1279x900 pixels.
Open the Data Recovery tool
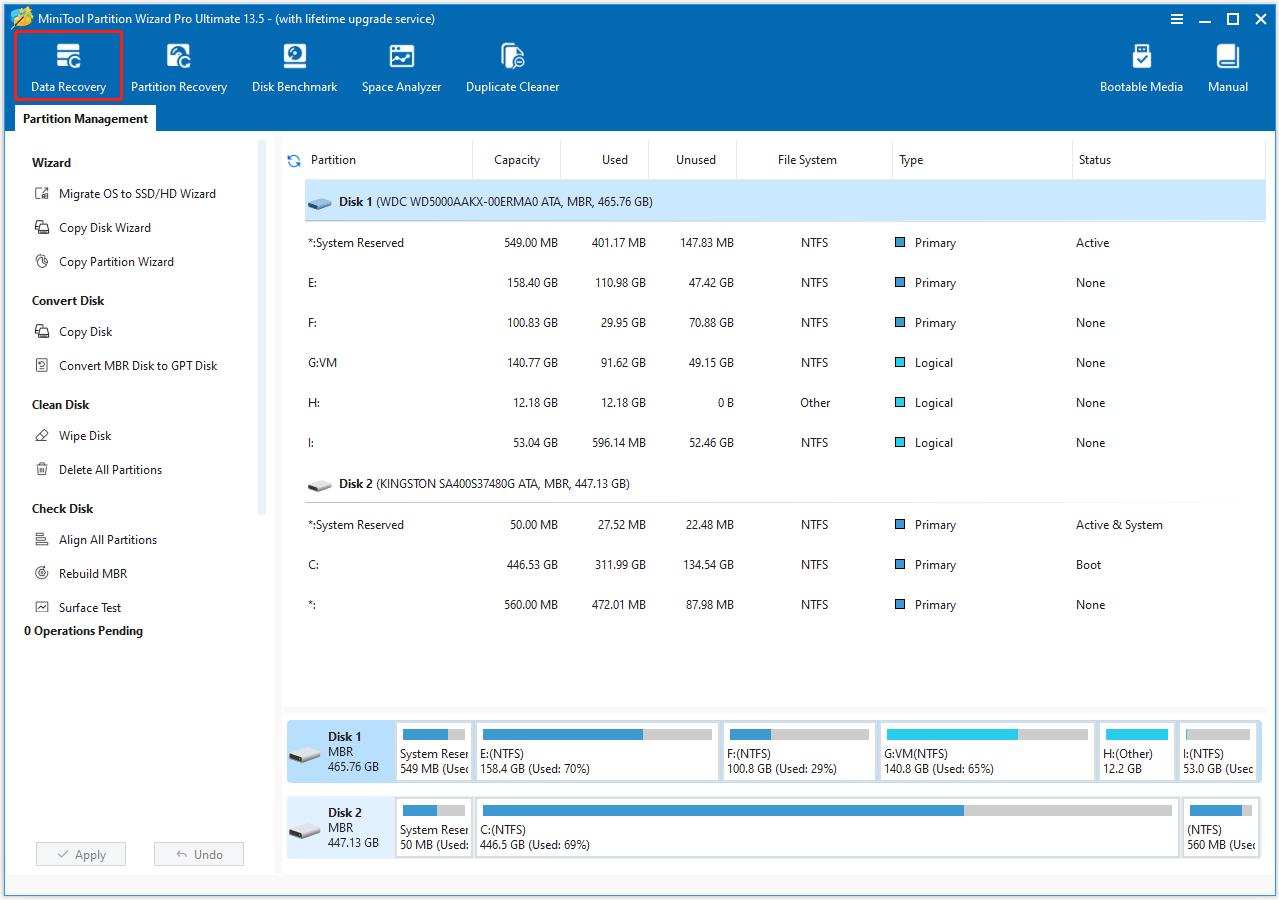pyautogui.click(x=68, y=65)
